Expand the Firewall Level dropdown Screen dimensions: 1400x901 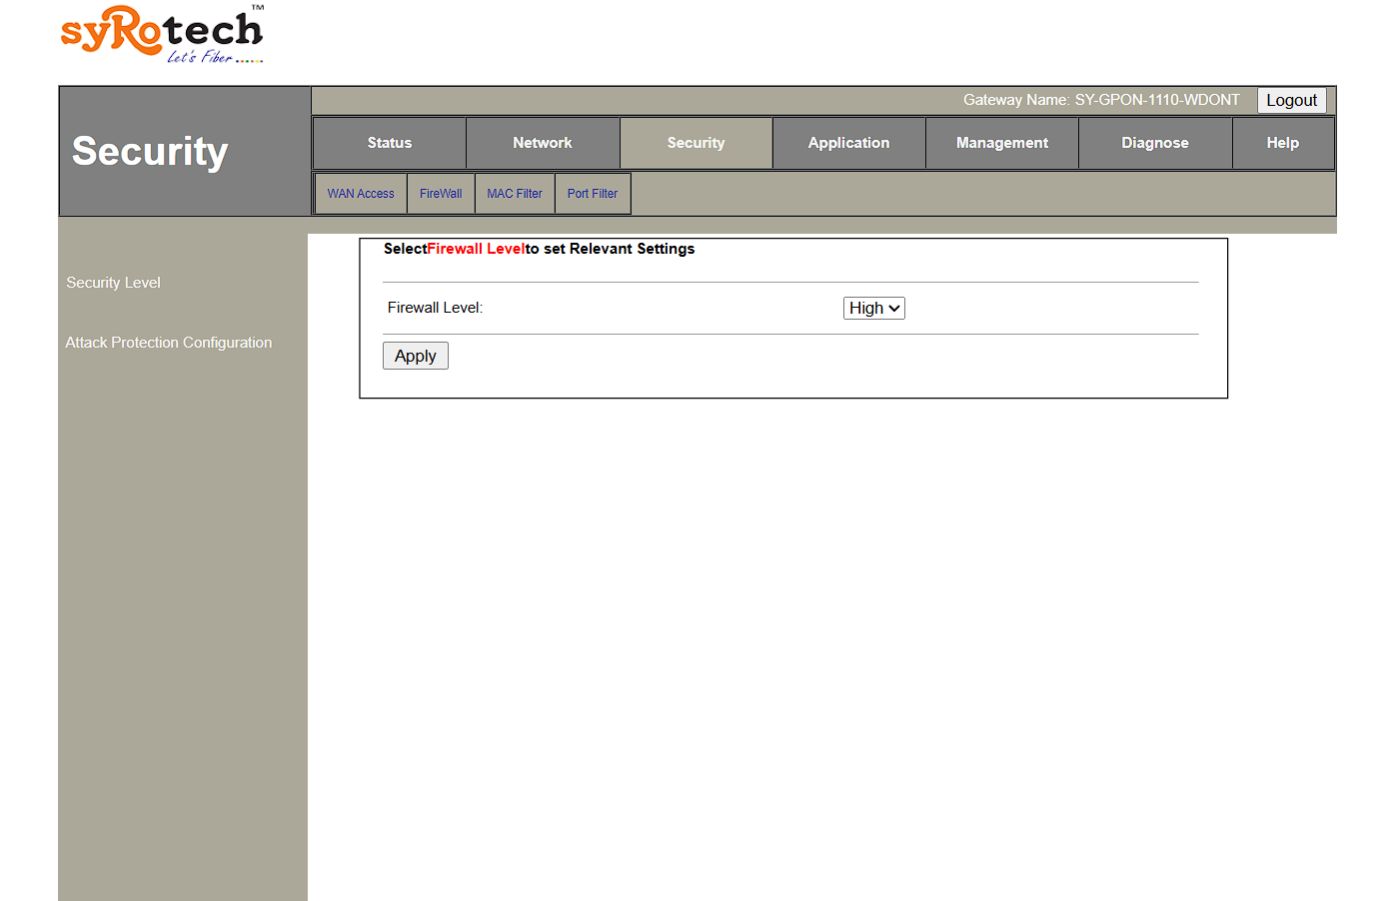coord(874,308)
